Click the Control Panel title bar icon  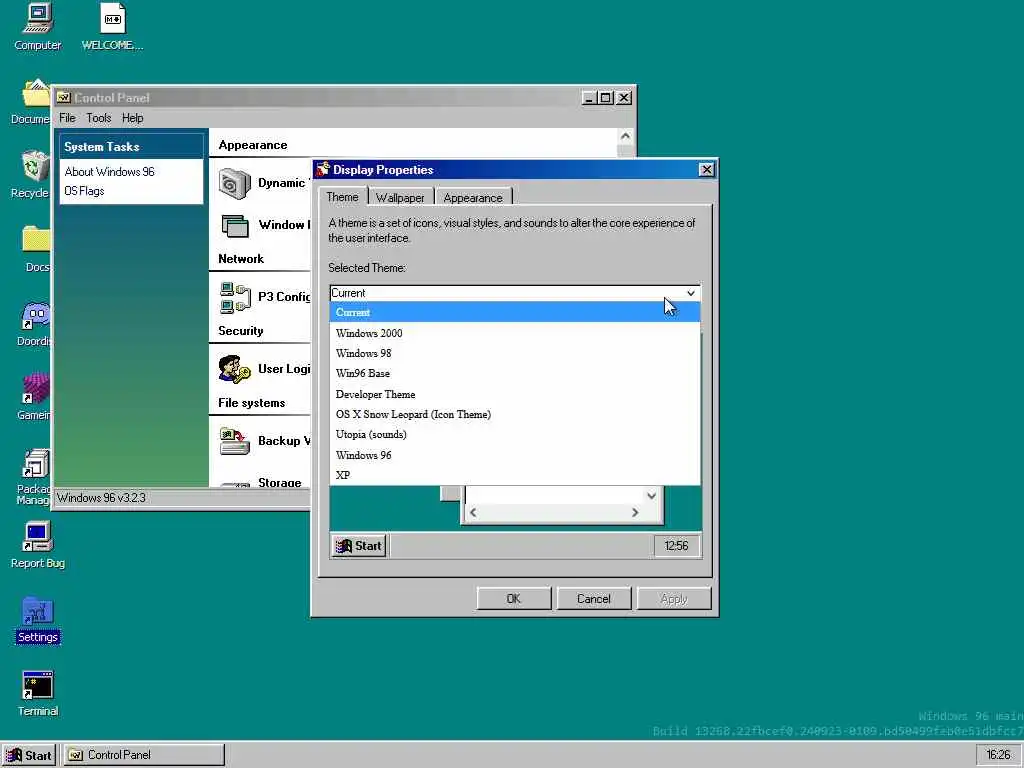tap(63, 97)
